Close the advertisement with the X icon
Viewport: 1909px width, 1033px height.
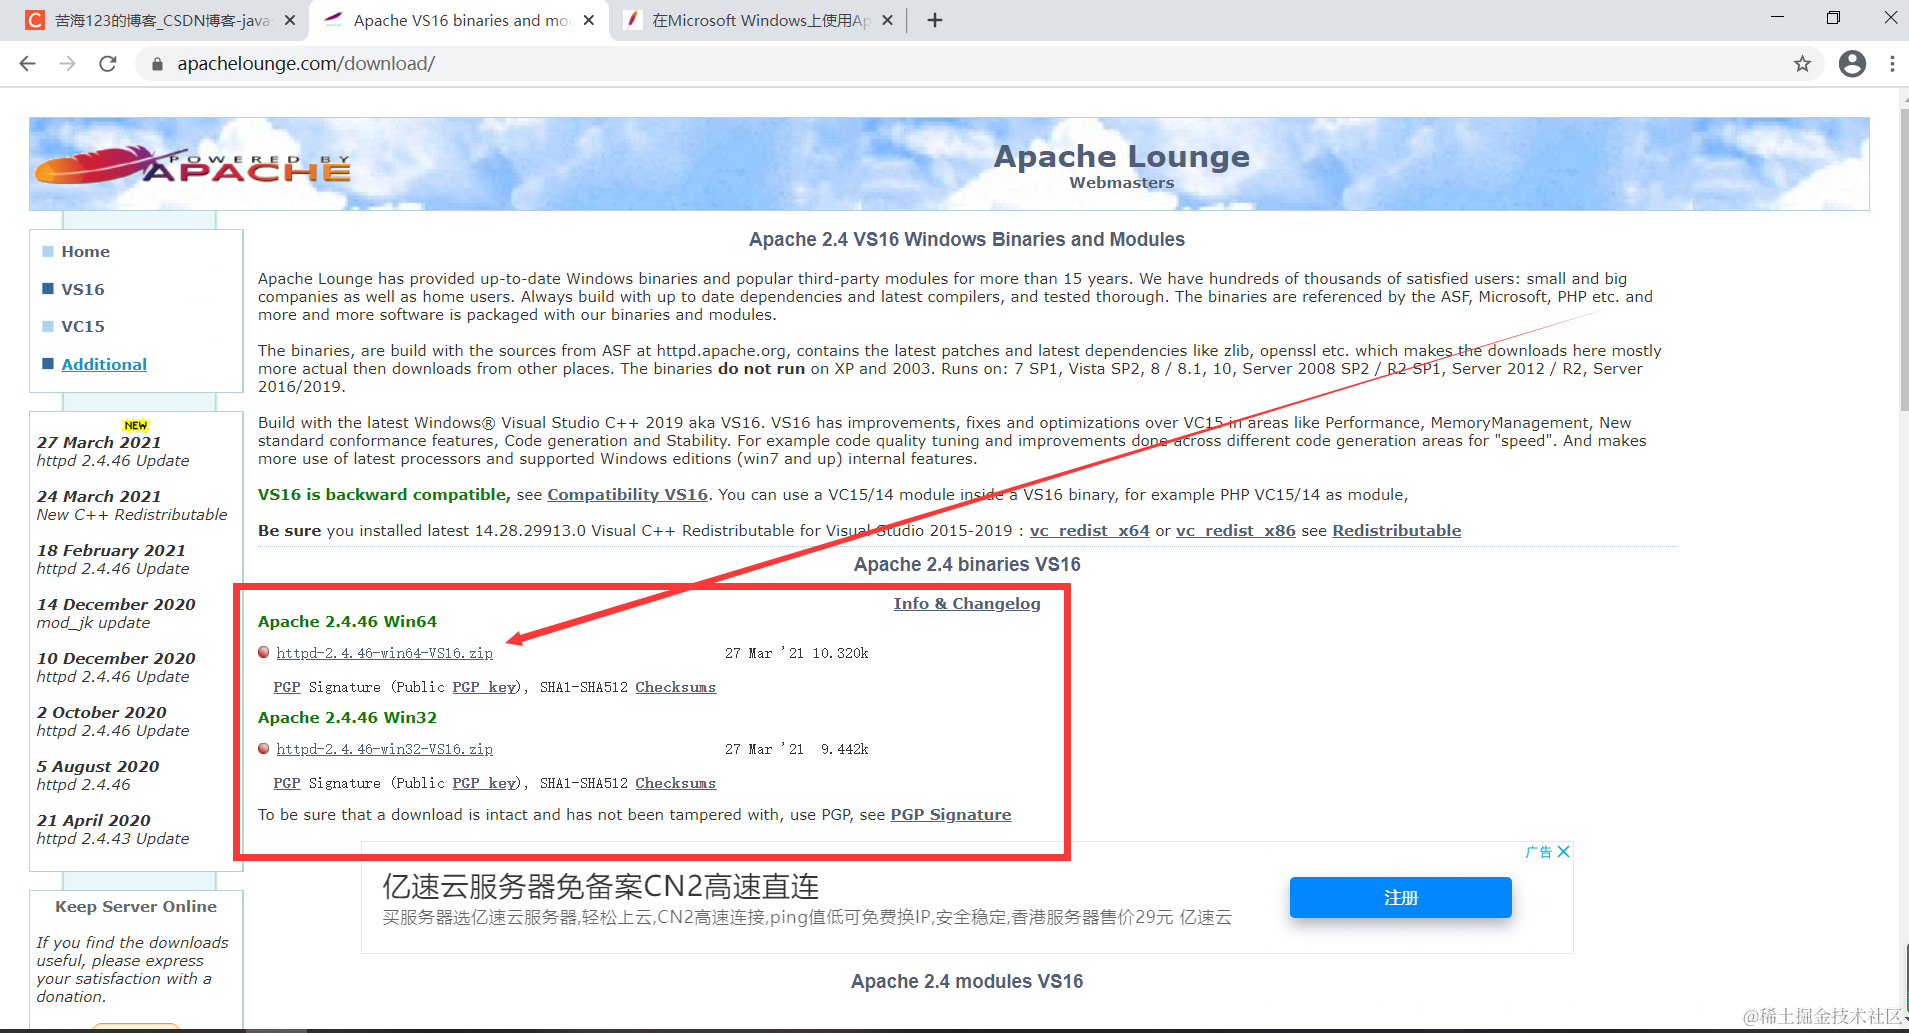coord(1564,852)
